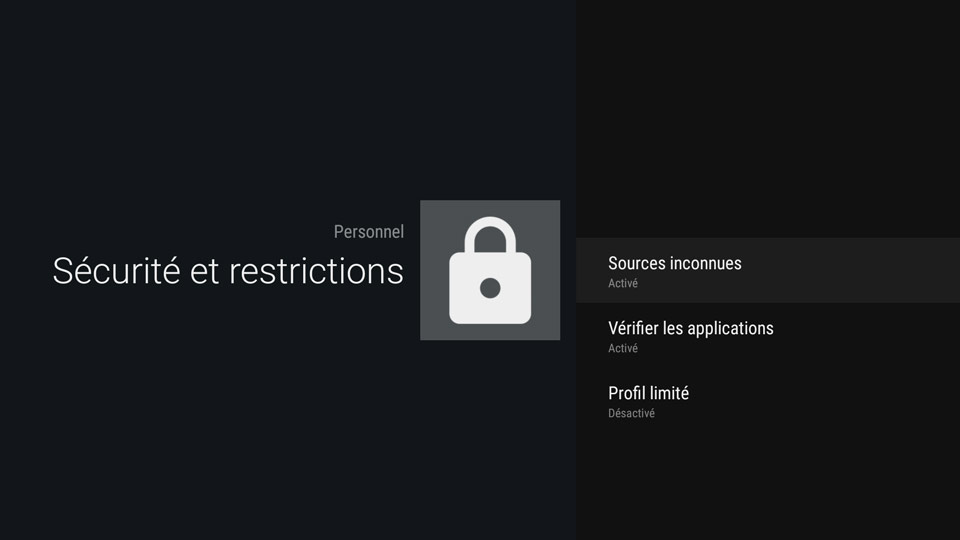Viewport: 960px width, 540px height.
Task: Select the gray security icon tile
Action: [x=490, y=270]
